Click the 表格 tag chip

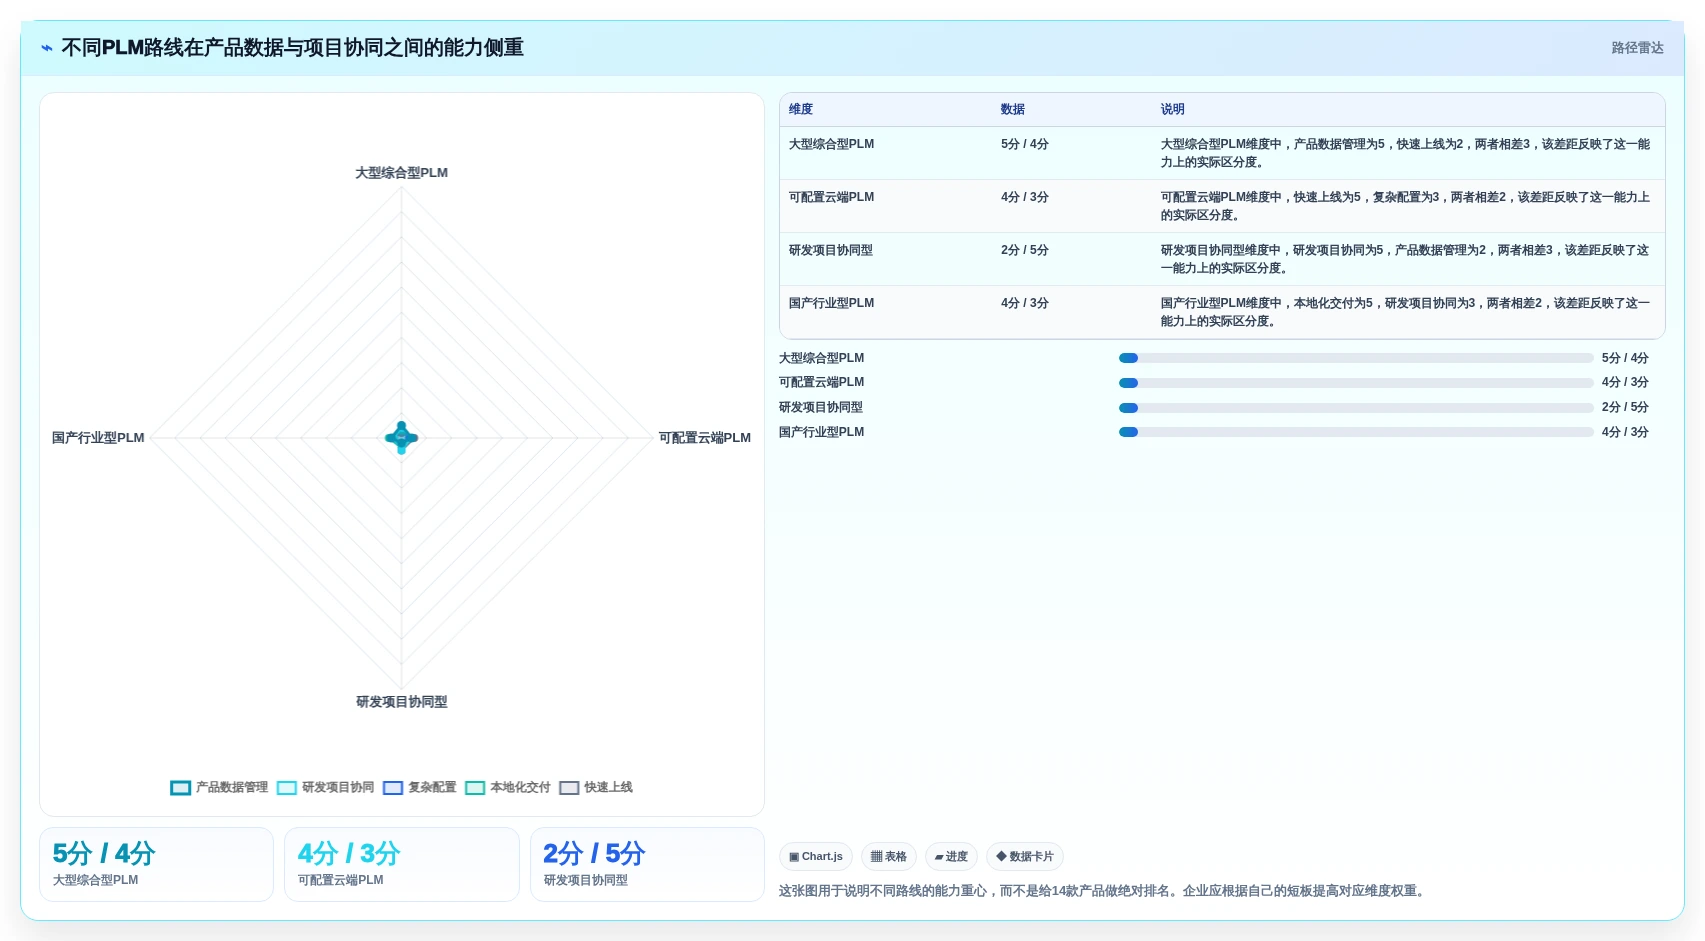[x=889, y=856]
